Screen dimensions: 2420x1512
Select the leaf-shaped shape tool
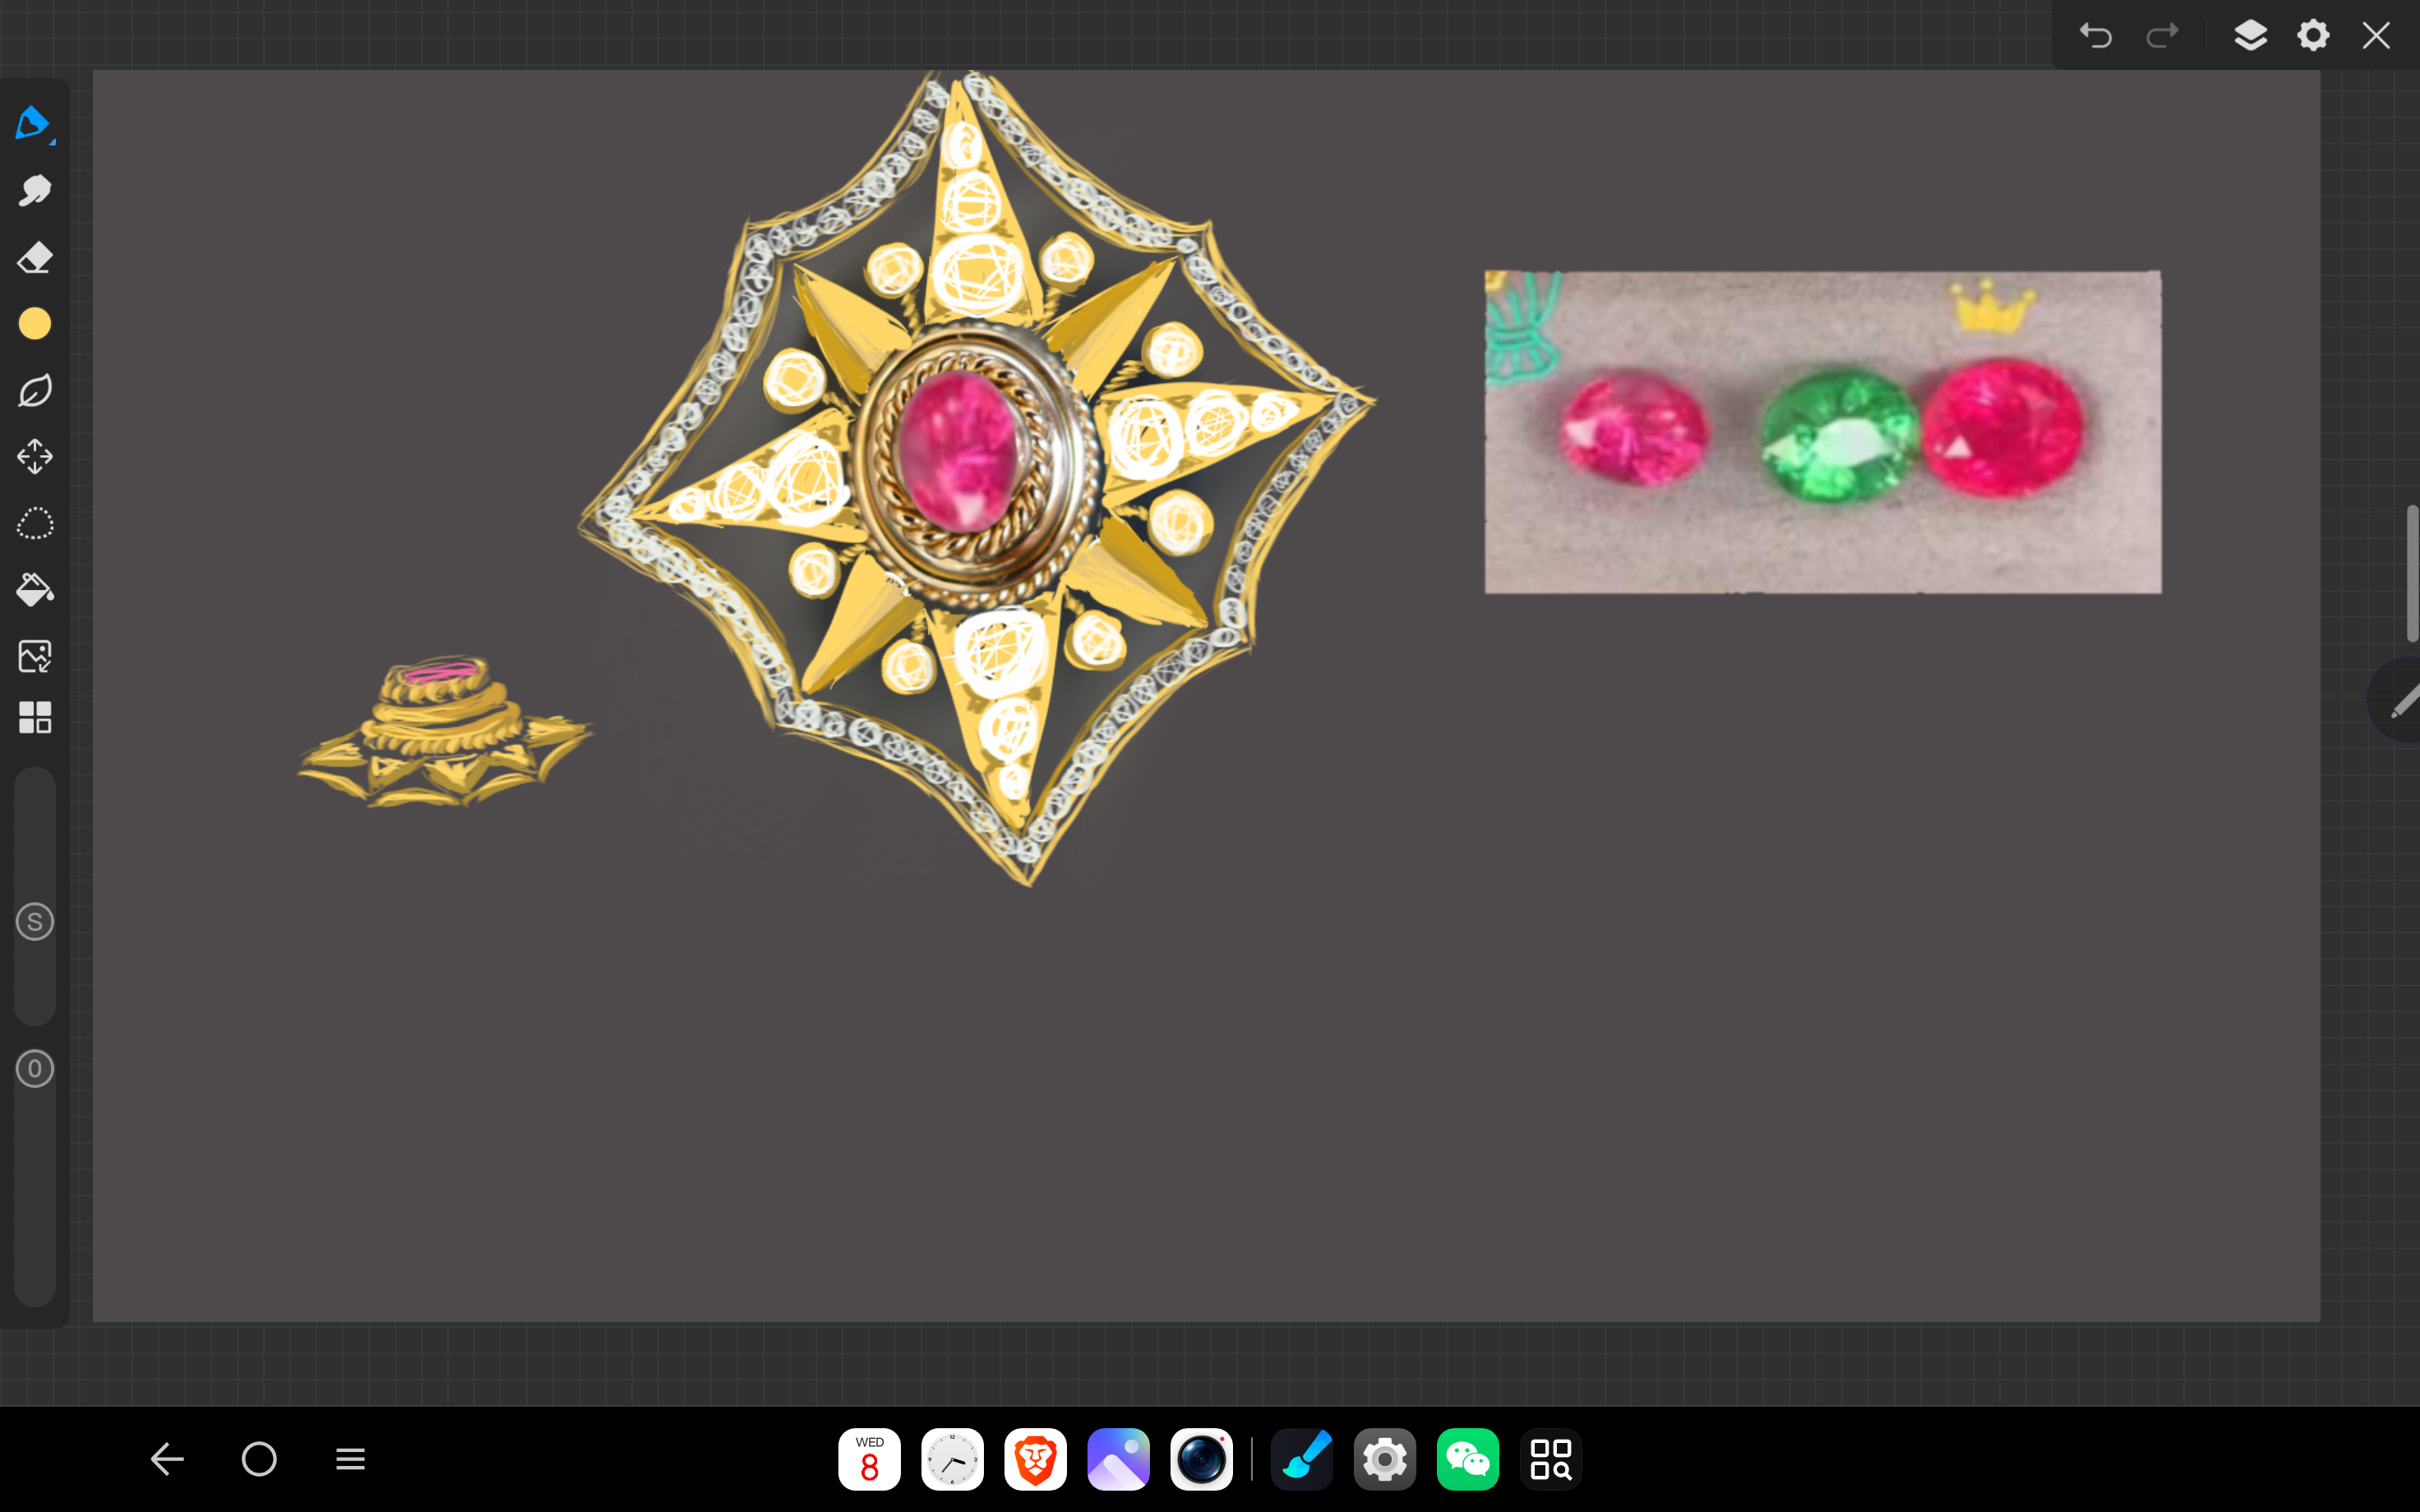click(34, 390)
